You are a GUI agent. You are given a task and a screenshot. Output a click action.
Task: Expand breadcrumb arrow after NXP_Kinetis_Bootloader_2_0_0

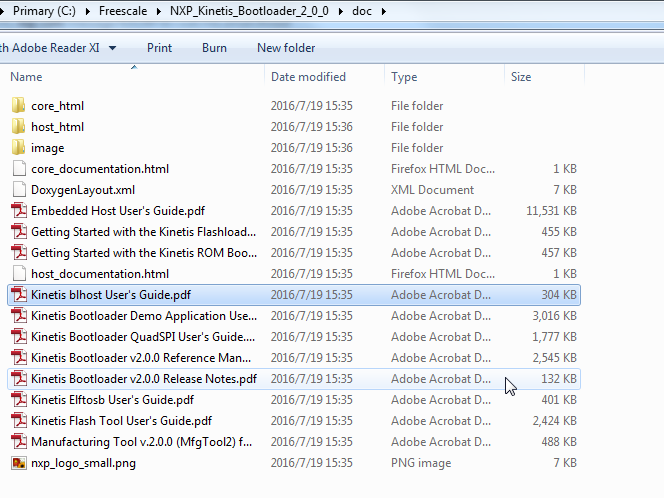[340, 11]
